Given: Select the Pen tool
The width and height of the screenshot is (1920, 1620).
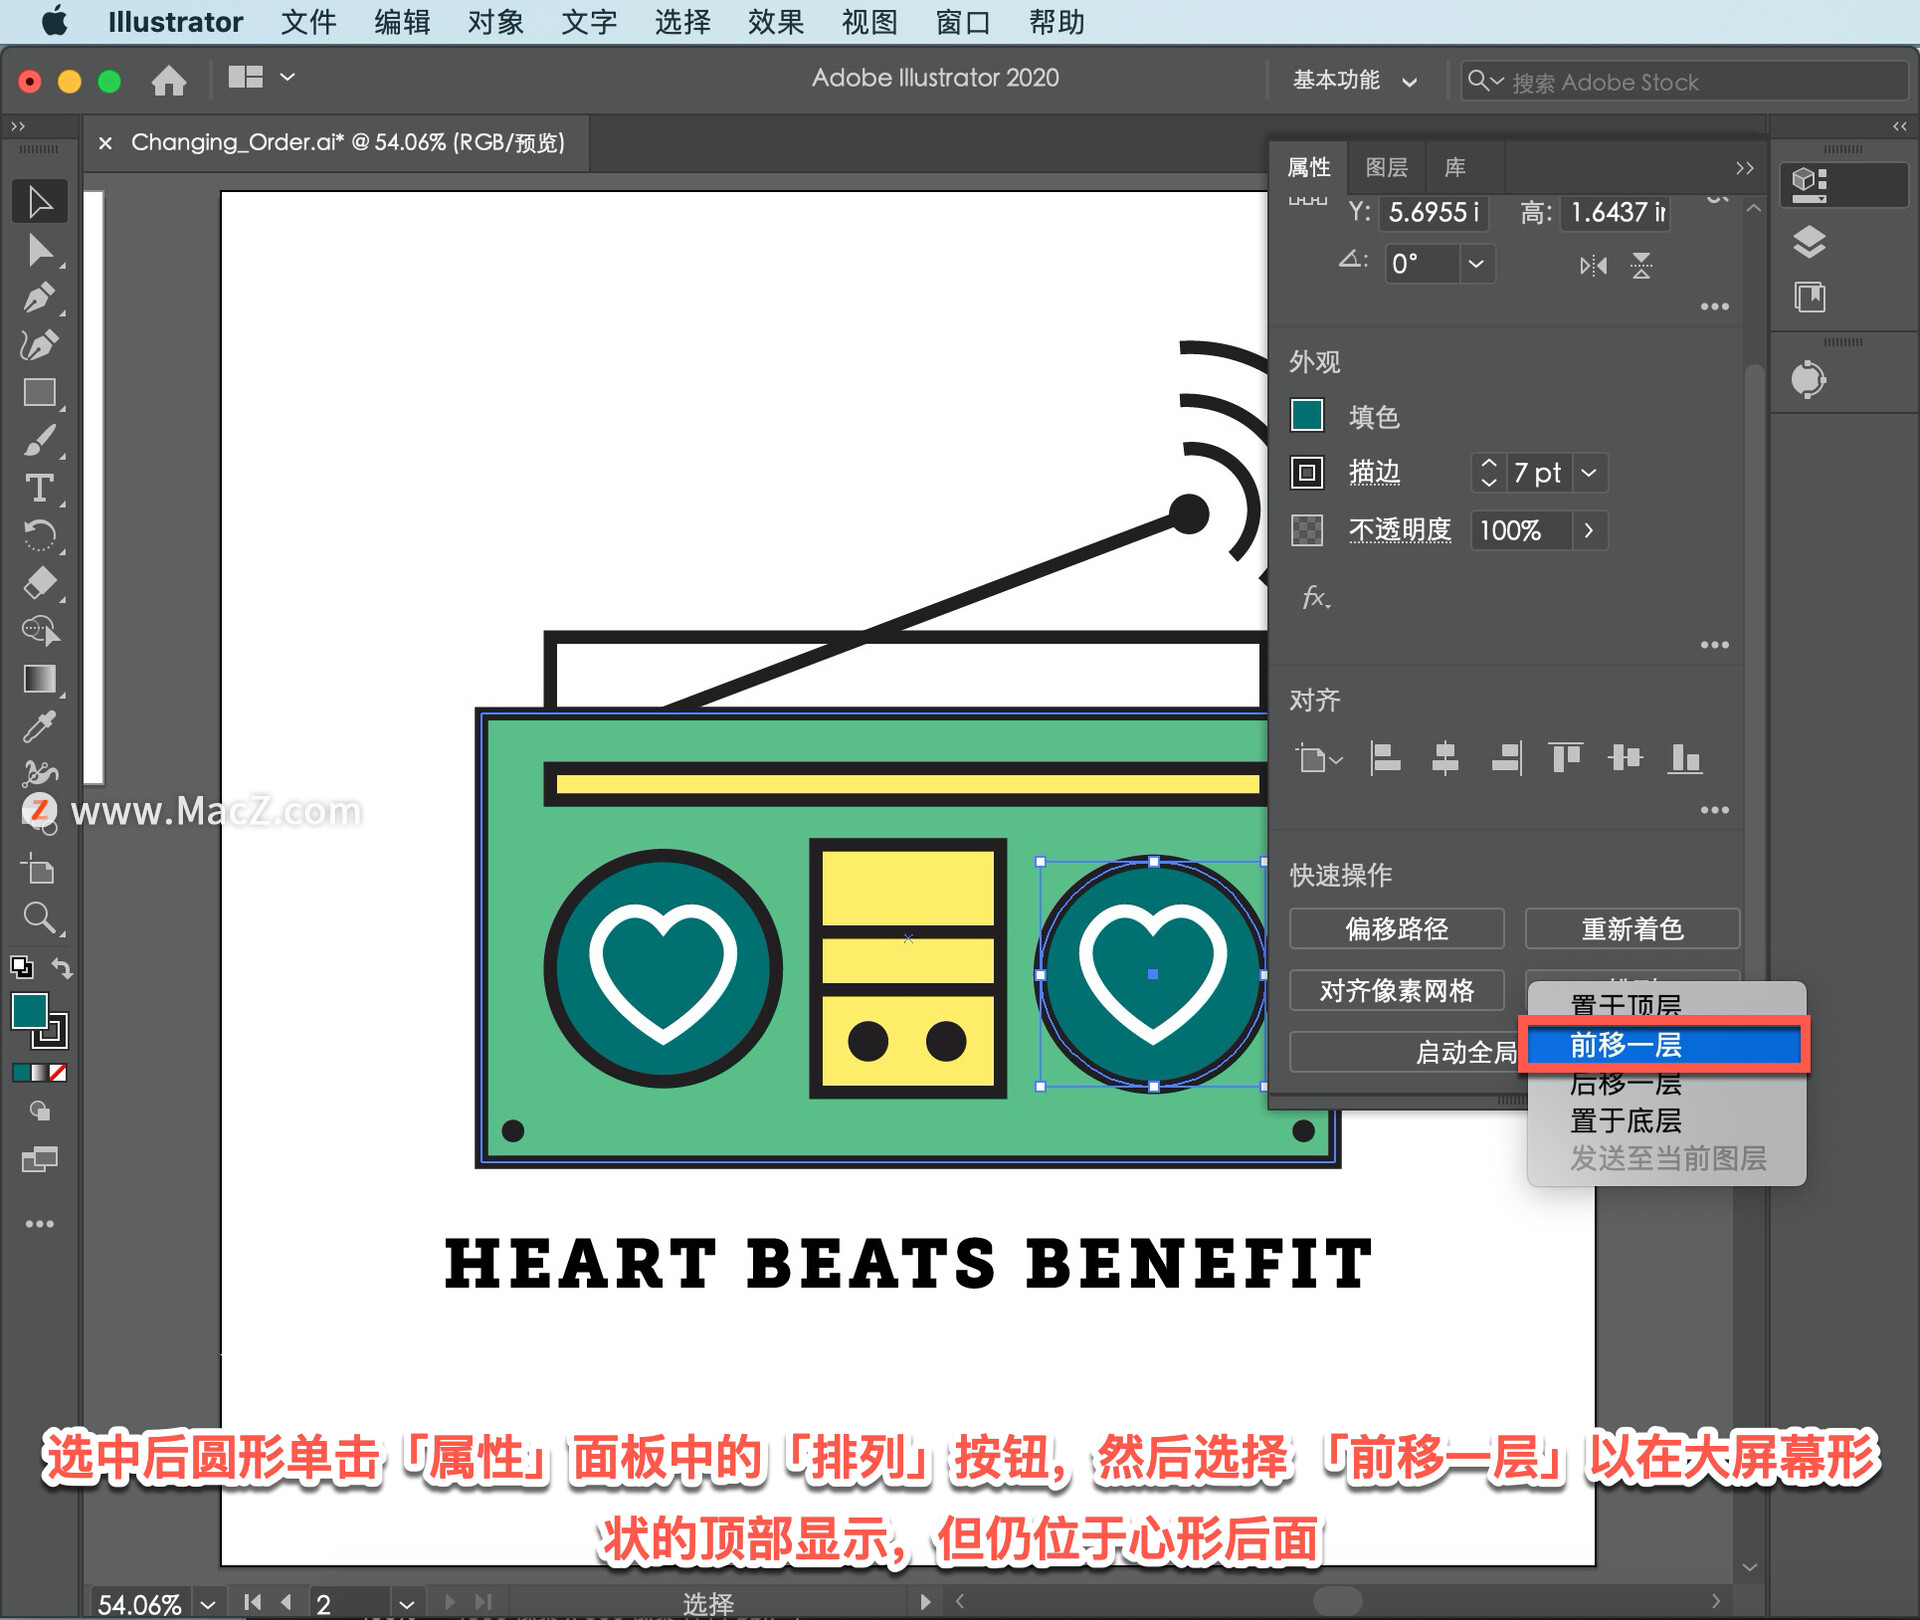Looking at the screenshot, I should point(40,298).
